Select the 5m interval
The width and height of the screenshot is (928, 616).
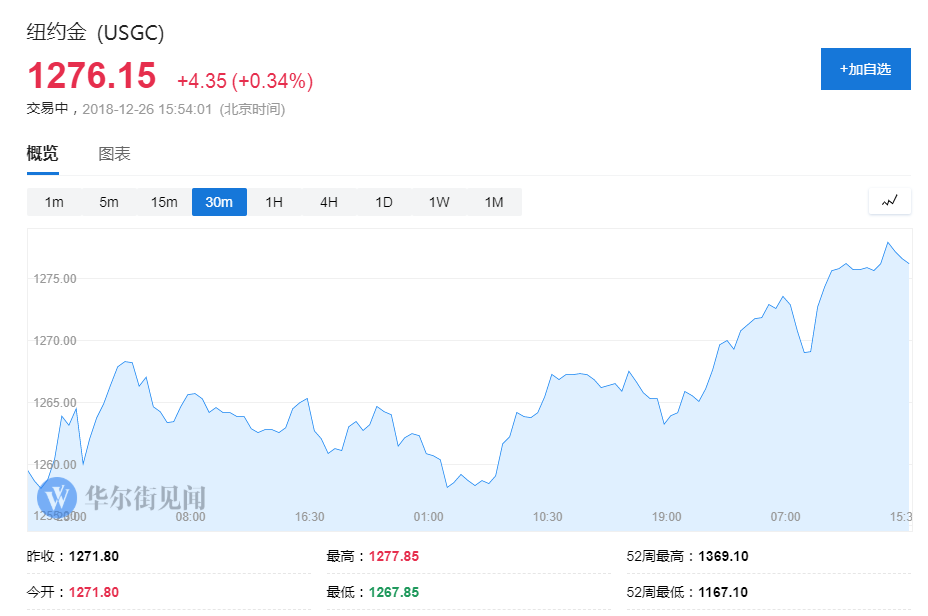(x=109, y=202)
